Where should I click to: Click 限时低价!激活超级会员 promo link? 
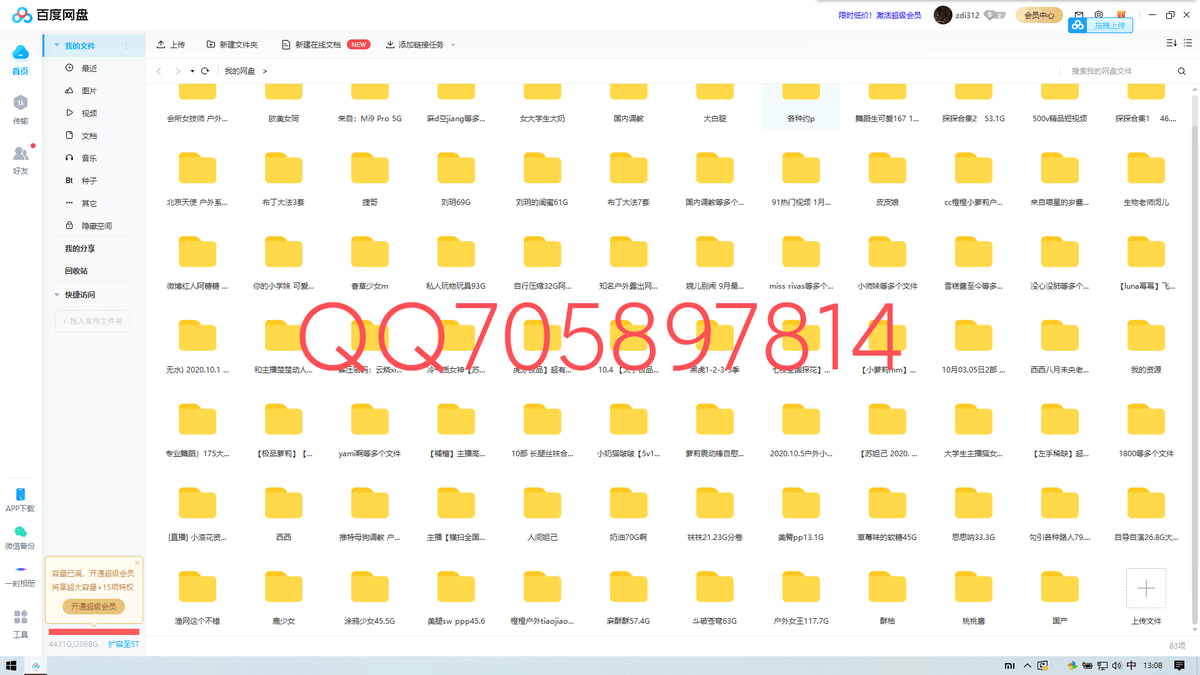tap(880, 15)
